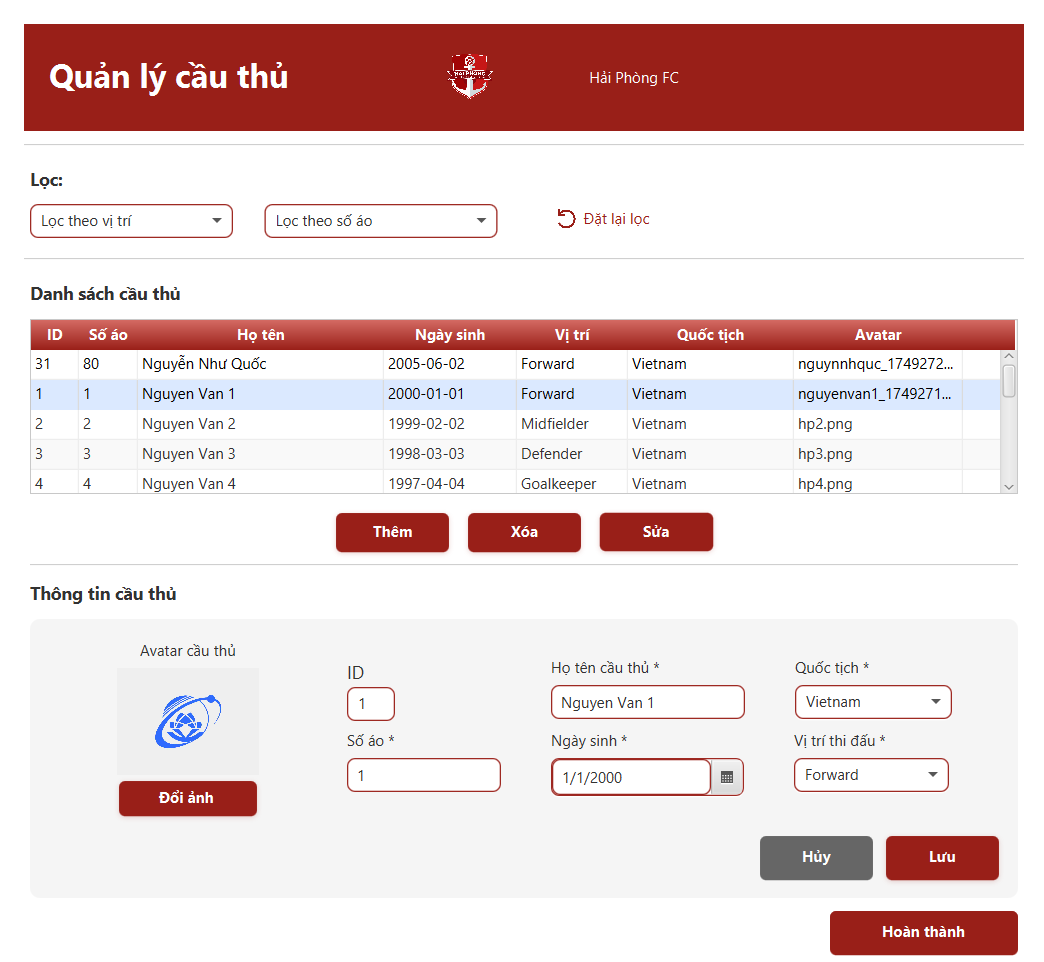
Task: Expand the 'Lọc theo số áo' dropdown
Action: point(380,221)
